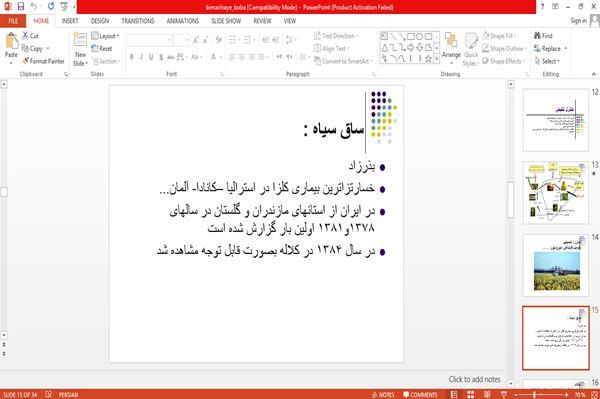Toggle Bold formatting
600x399 pixels.
[x=132, y=57]
